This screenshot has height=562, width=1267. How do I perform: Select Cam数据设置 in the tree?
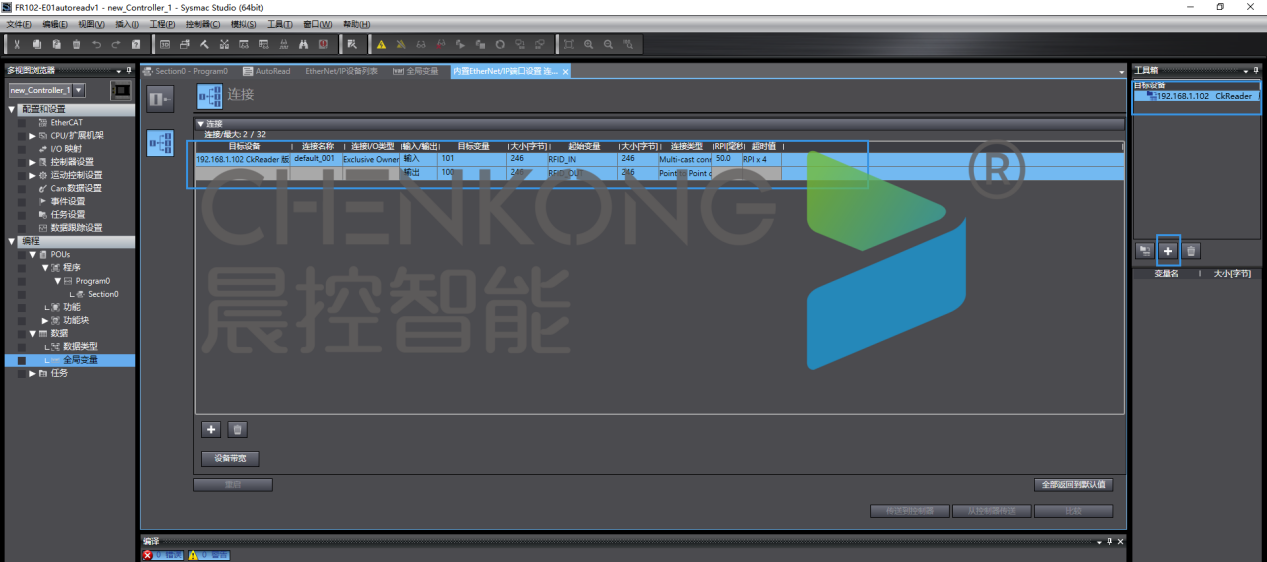tap(76, 188)
